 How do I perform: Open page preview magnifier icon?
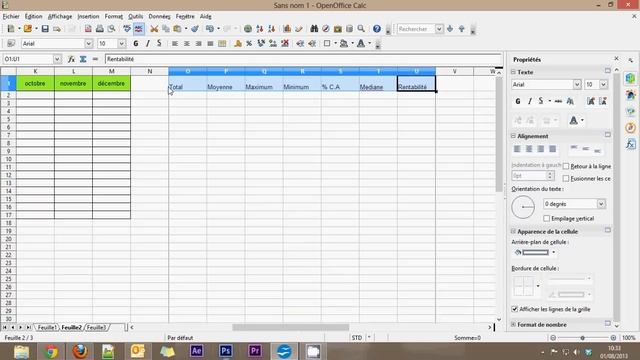[x=111, y=29]
